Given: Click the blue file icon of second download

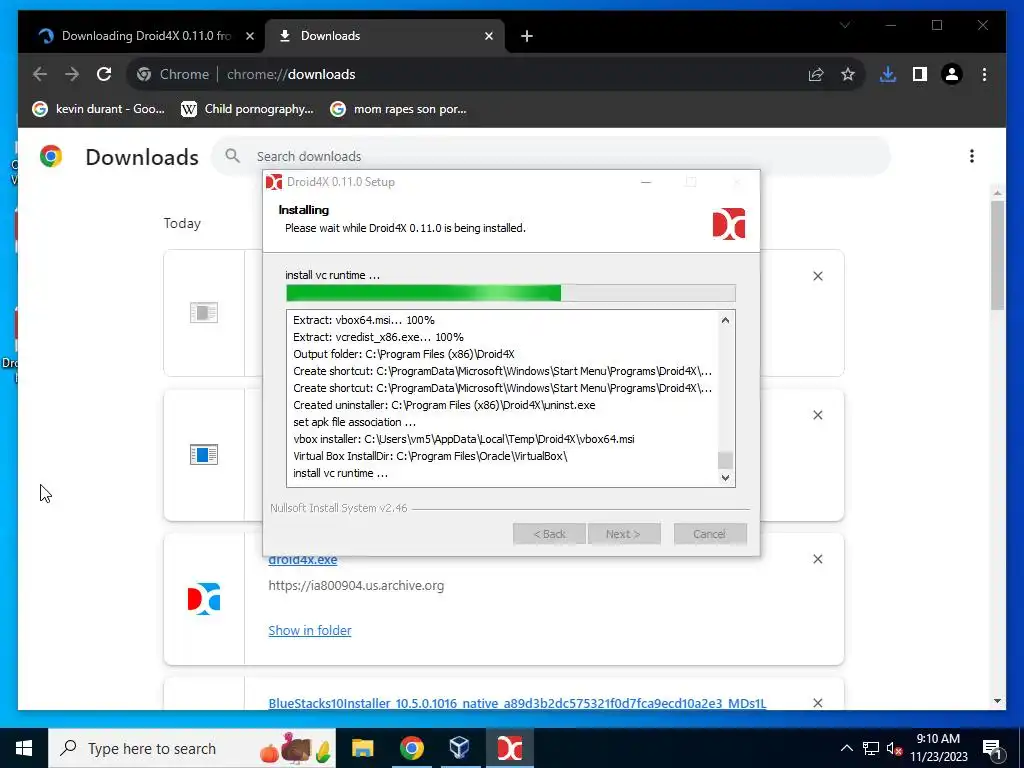Looking at the screenshot, I should pos(204,454).
